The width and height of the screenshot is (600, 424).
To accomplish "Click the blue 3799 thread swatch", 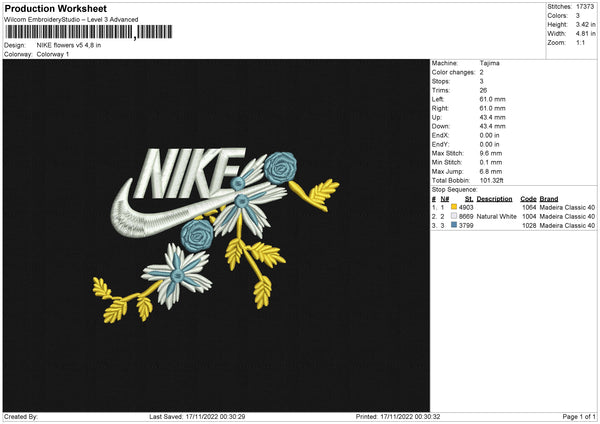I will [454, 225].
